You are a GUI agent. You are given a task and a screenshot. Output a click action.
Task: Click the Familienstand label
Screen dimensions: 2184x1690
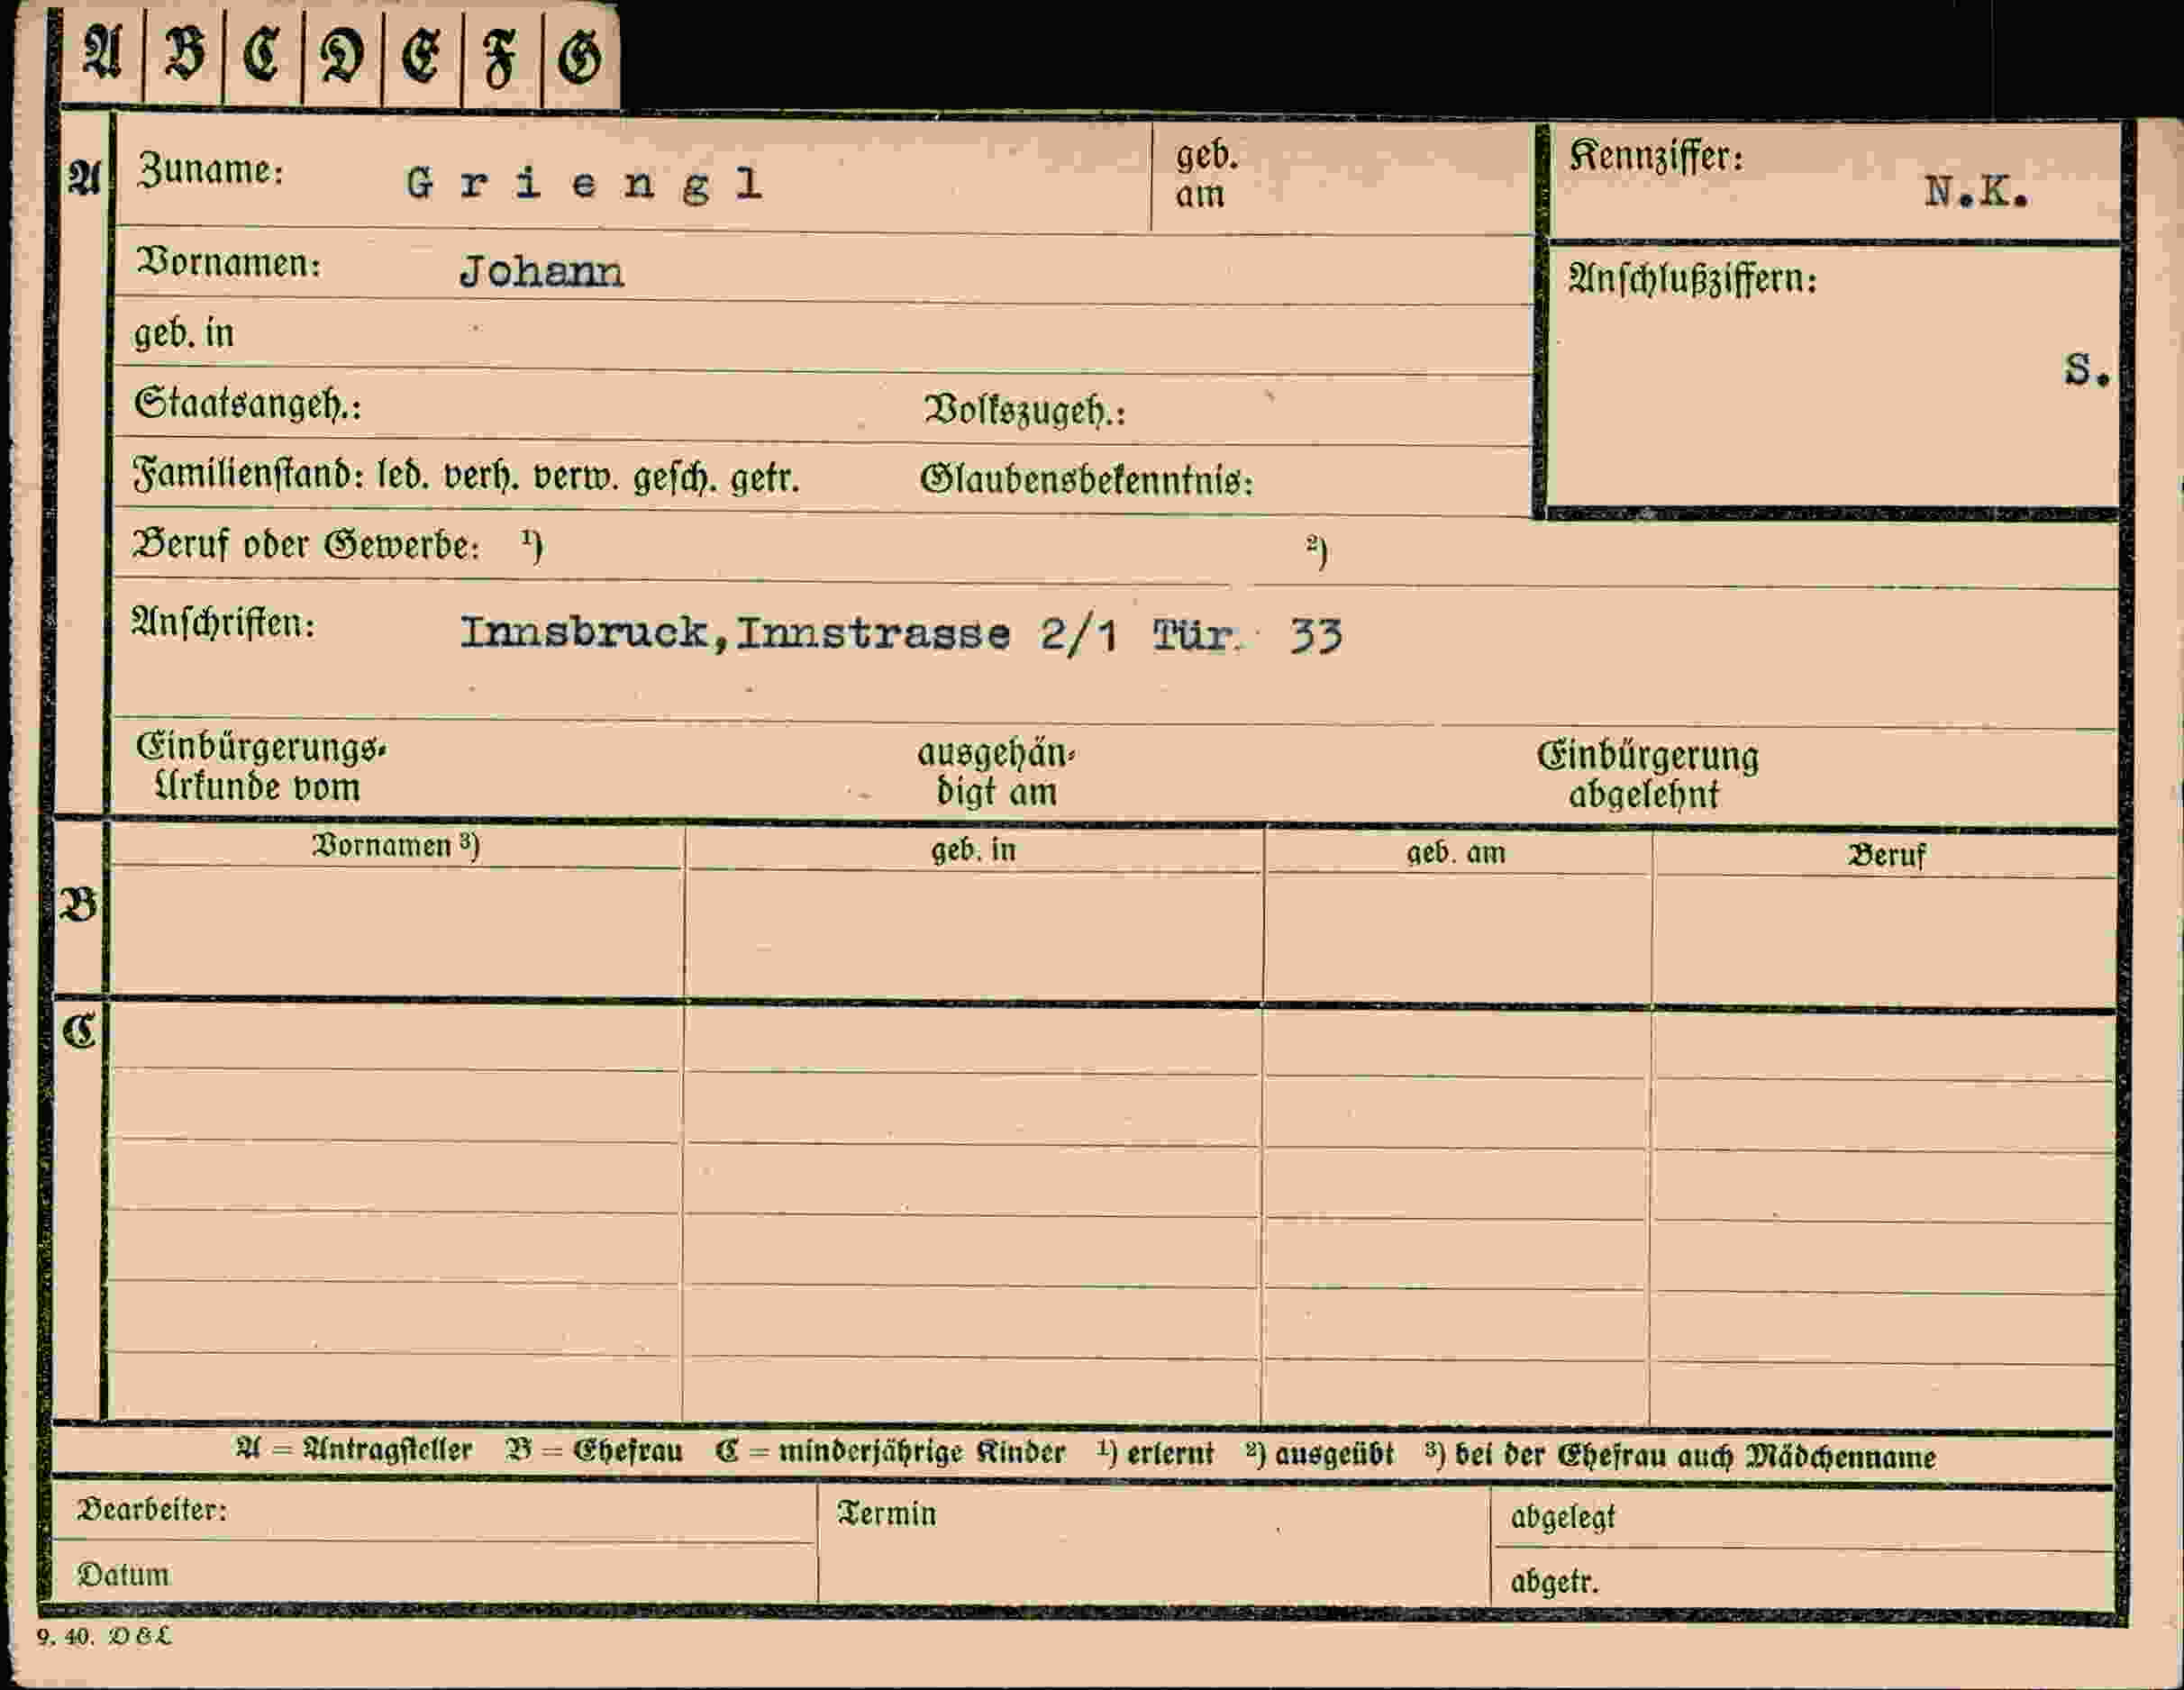(x=466, y=476)
